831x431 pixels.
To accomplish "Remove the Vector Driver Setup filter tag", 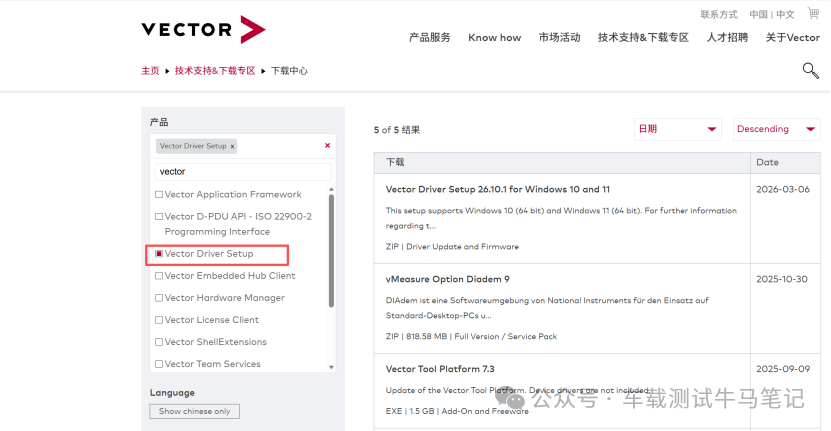I will (x=232, y=146).
